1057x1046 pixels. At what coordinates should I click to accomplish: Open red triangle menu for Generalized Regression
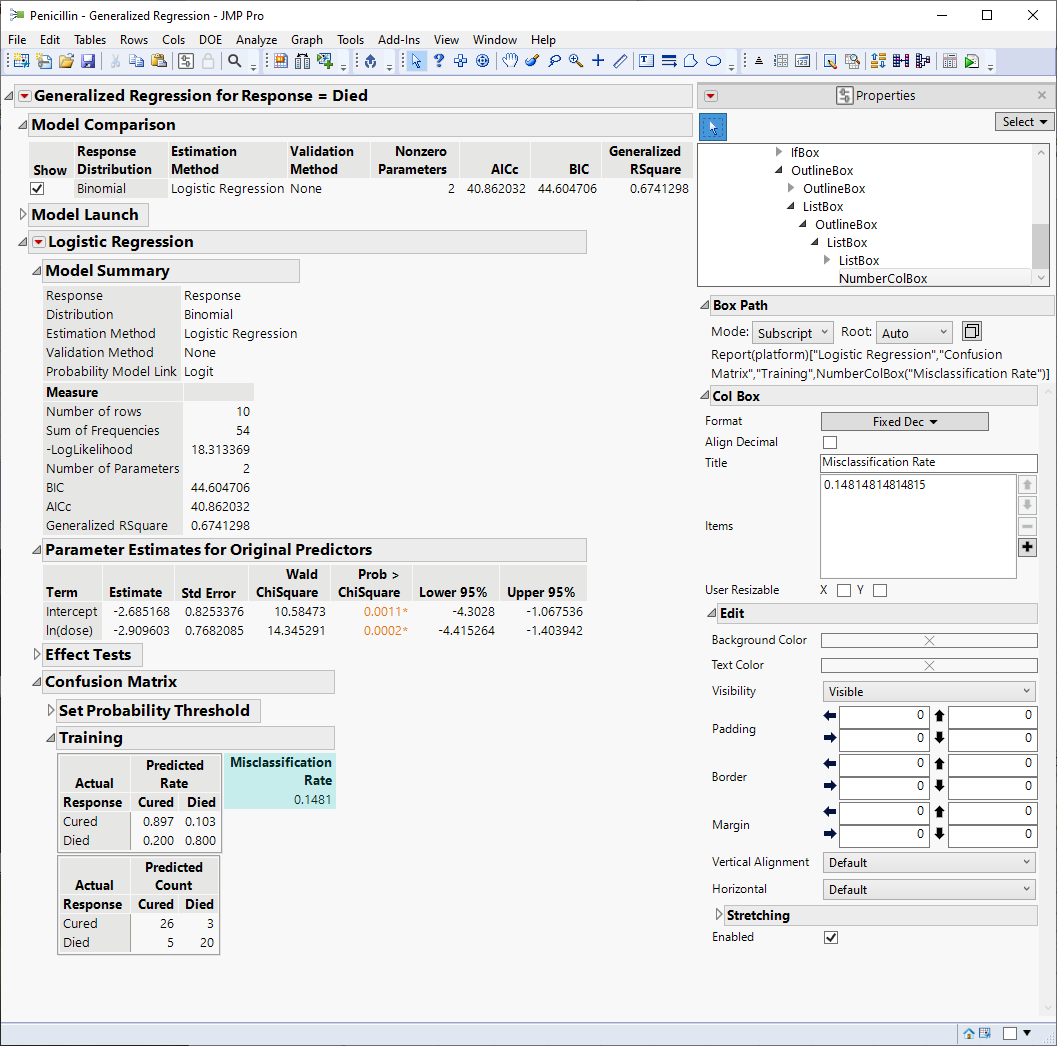click(24, 96)
